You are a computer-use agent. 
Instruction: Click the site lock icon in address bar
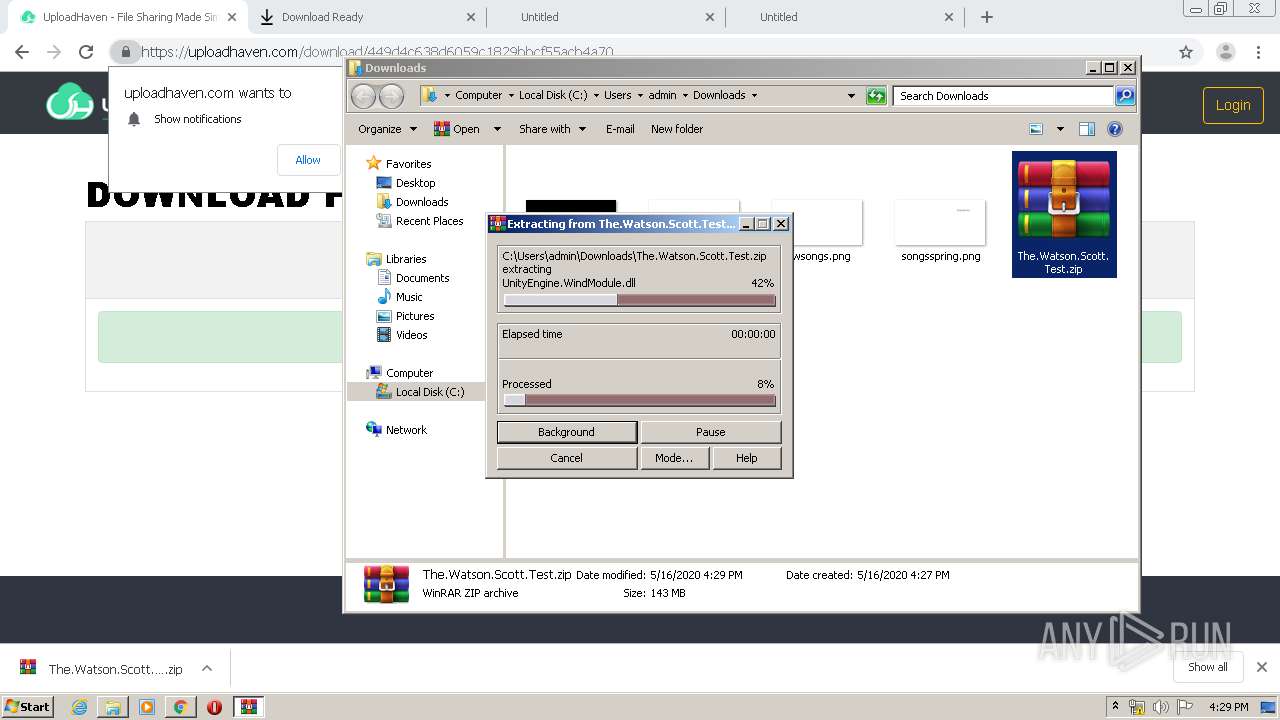(125, 52)
